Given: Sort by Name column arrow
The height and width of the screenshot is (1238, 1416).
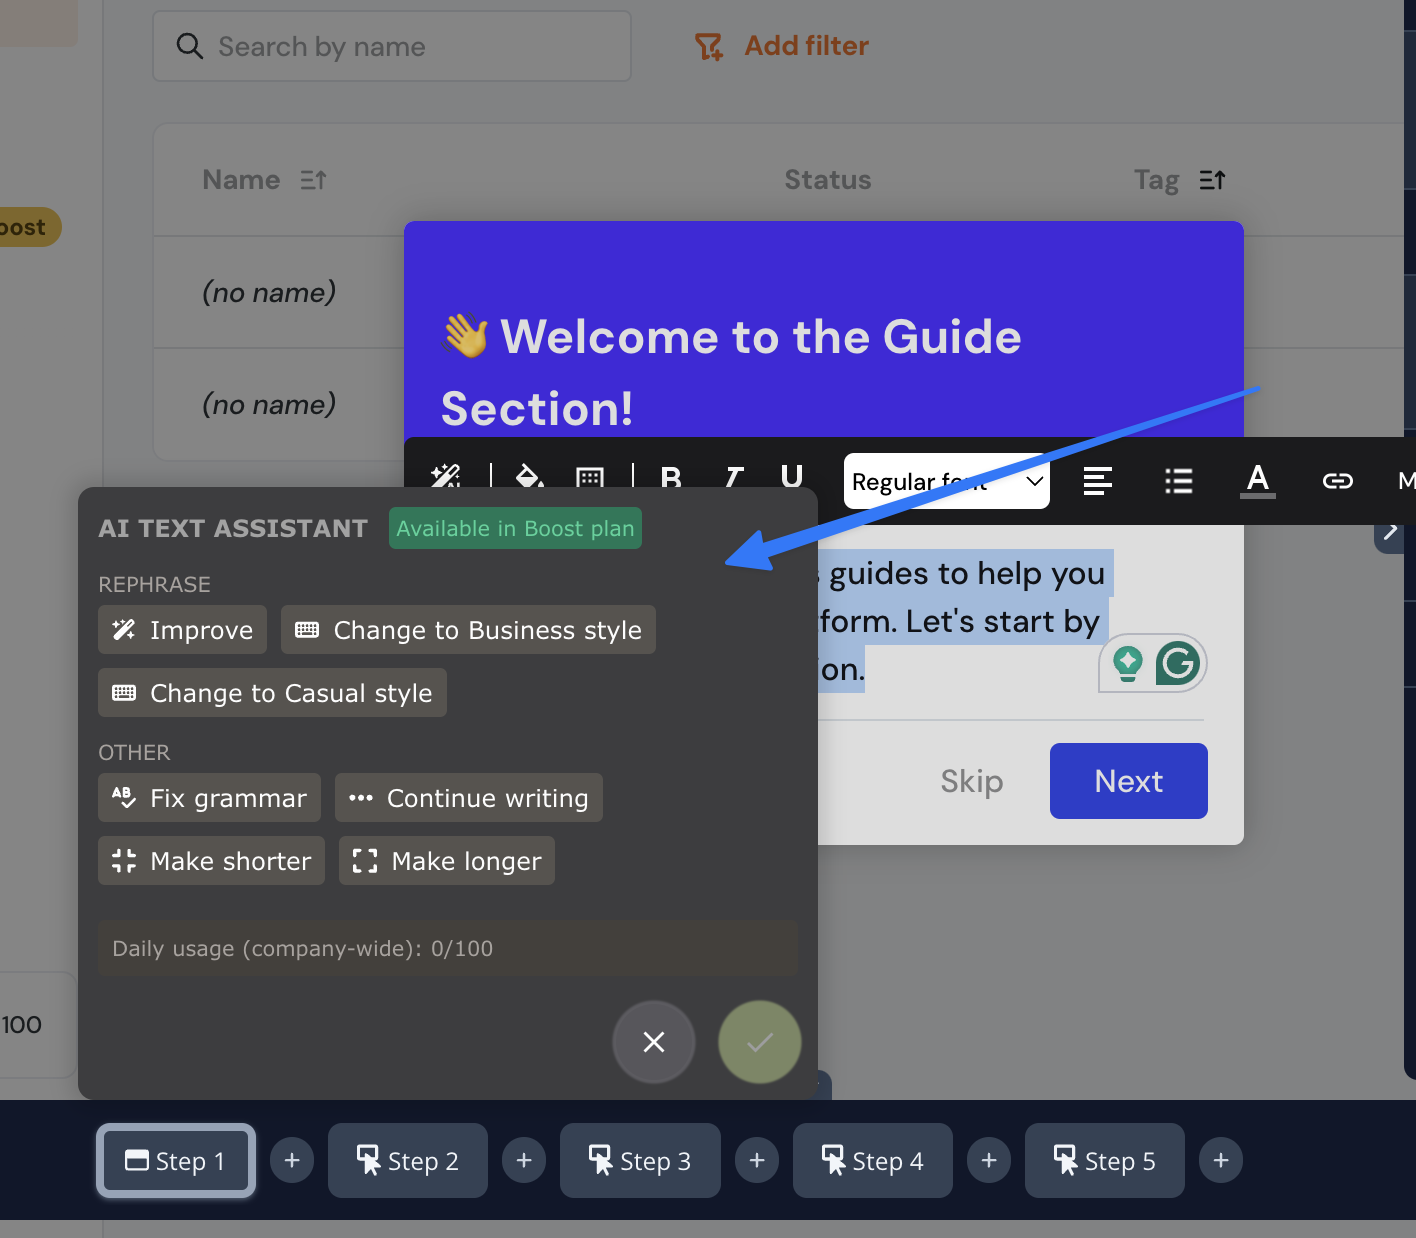Looking at the screenshot, I should [313, 180].
